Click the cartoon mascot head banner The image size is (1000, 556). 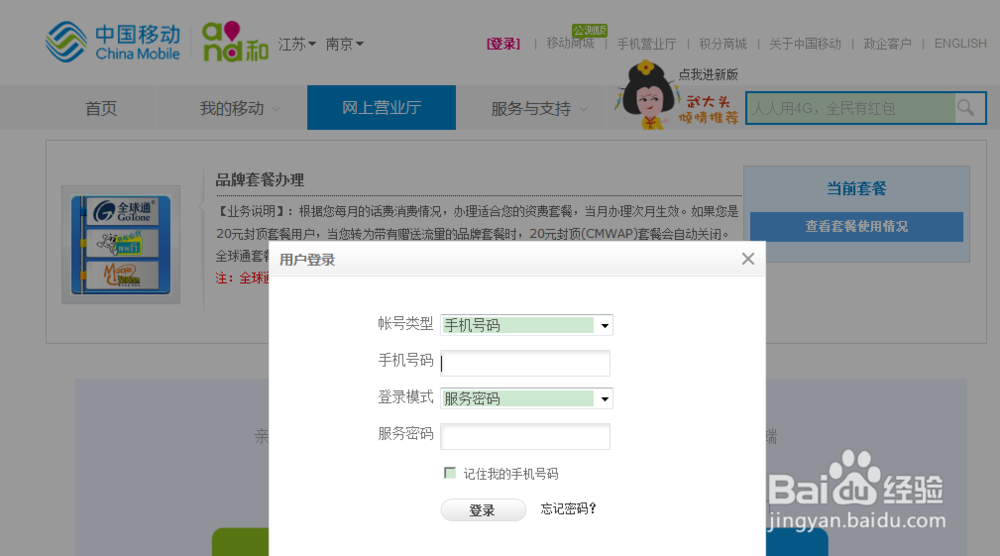tap(648, 95)
